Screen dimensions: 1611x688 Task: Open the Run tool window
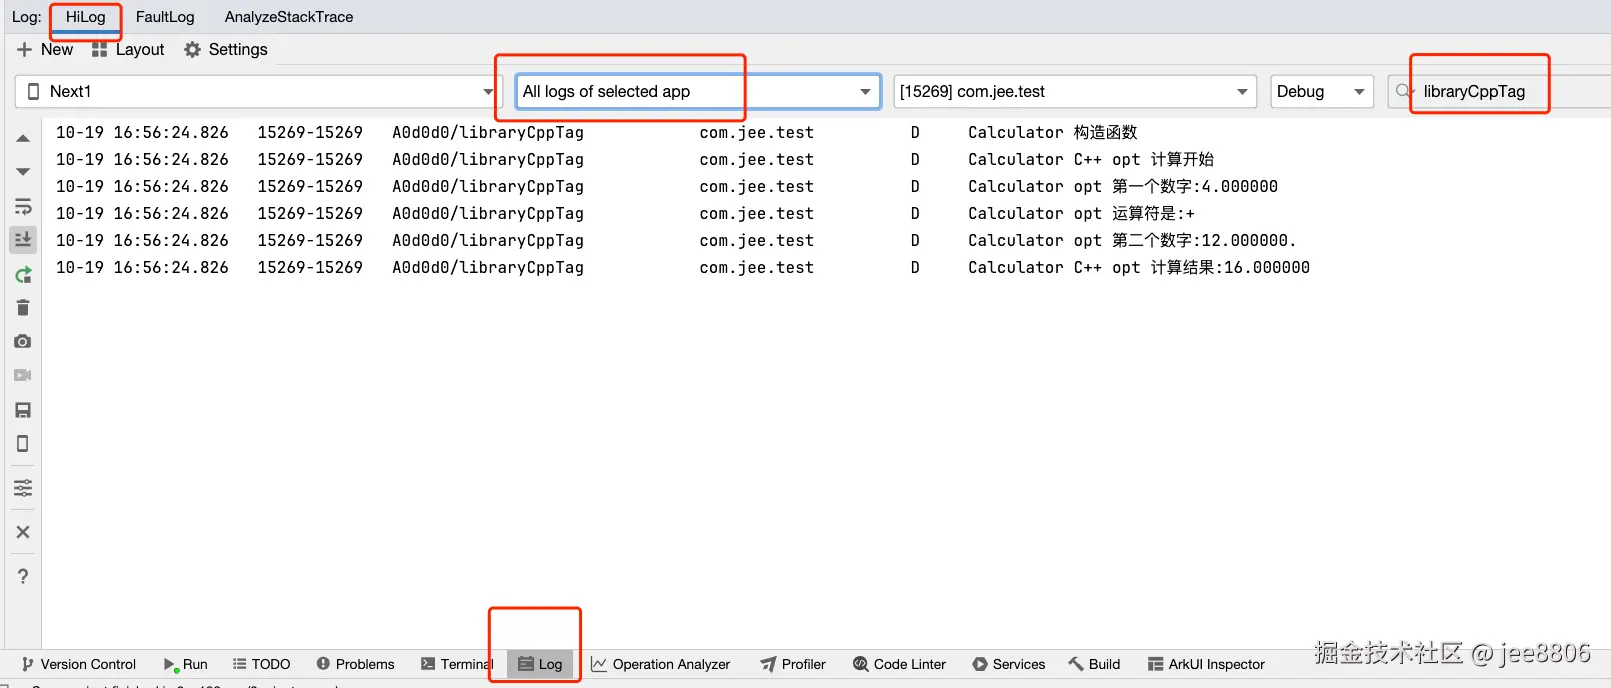pos(186,664)
